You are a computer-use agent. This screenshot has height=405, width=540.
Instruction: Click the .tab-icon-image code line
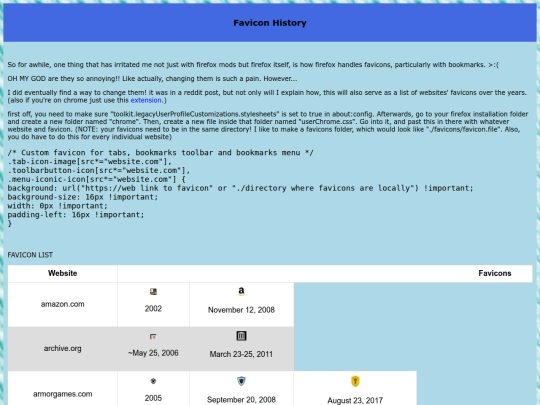click(x=90, y=162)
